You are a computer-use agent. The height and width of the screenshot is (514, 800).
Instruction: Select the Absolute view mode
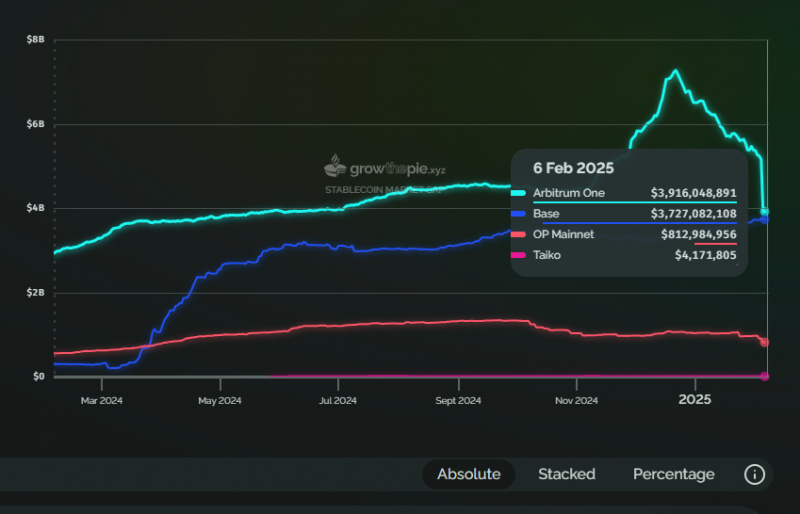pos(468,474)
